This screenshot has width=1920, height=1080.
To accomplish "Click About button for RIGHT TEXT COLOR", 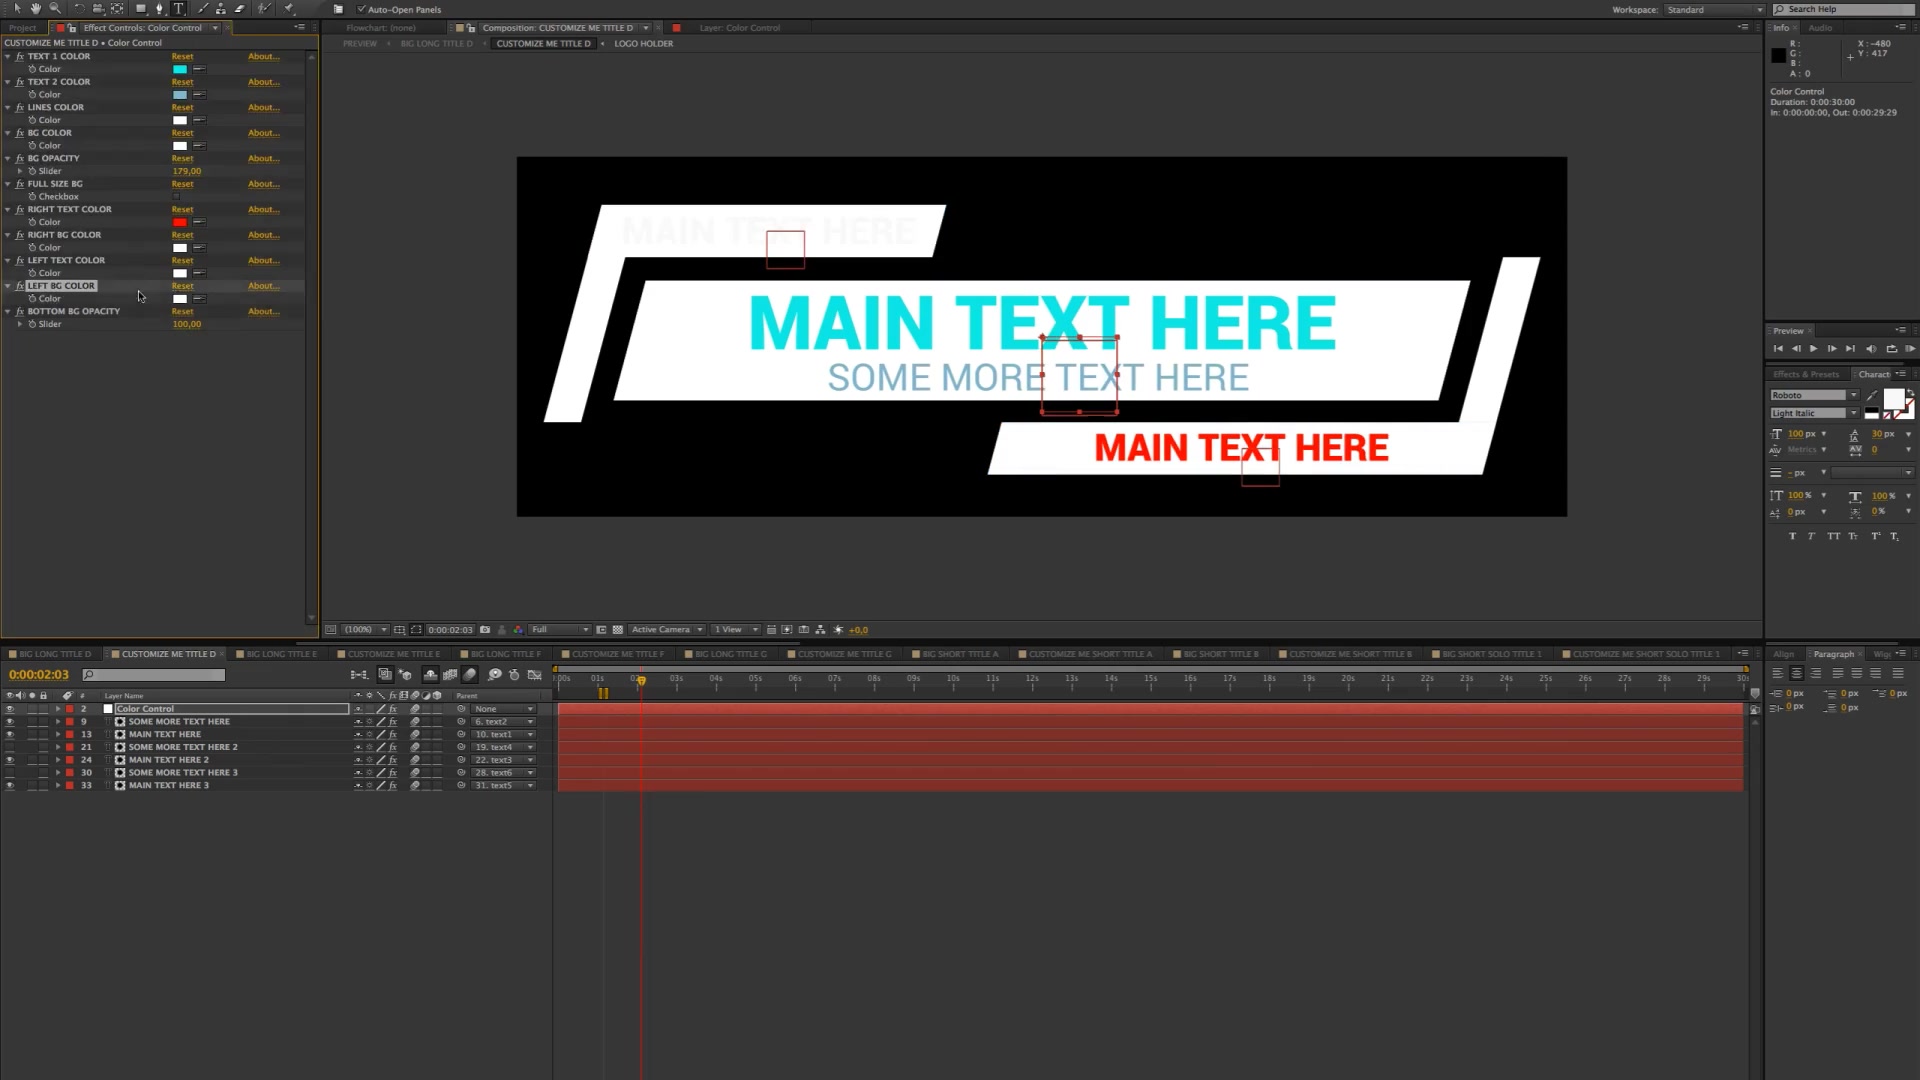I will 262,208.
